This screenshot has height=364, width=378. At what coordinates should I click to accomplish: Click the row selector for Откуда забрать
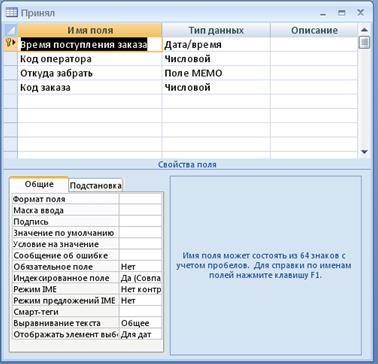click(x=10, y=73)
